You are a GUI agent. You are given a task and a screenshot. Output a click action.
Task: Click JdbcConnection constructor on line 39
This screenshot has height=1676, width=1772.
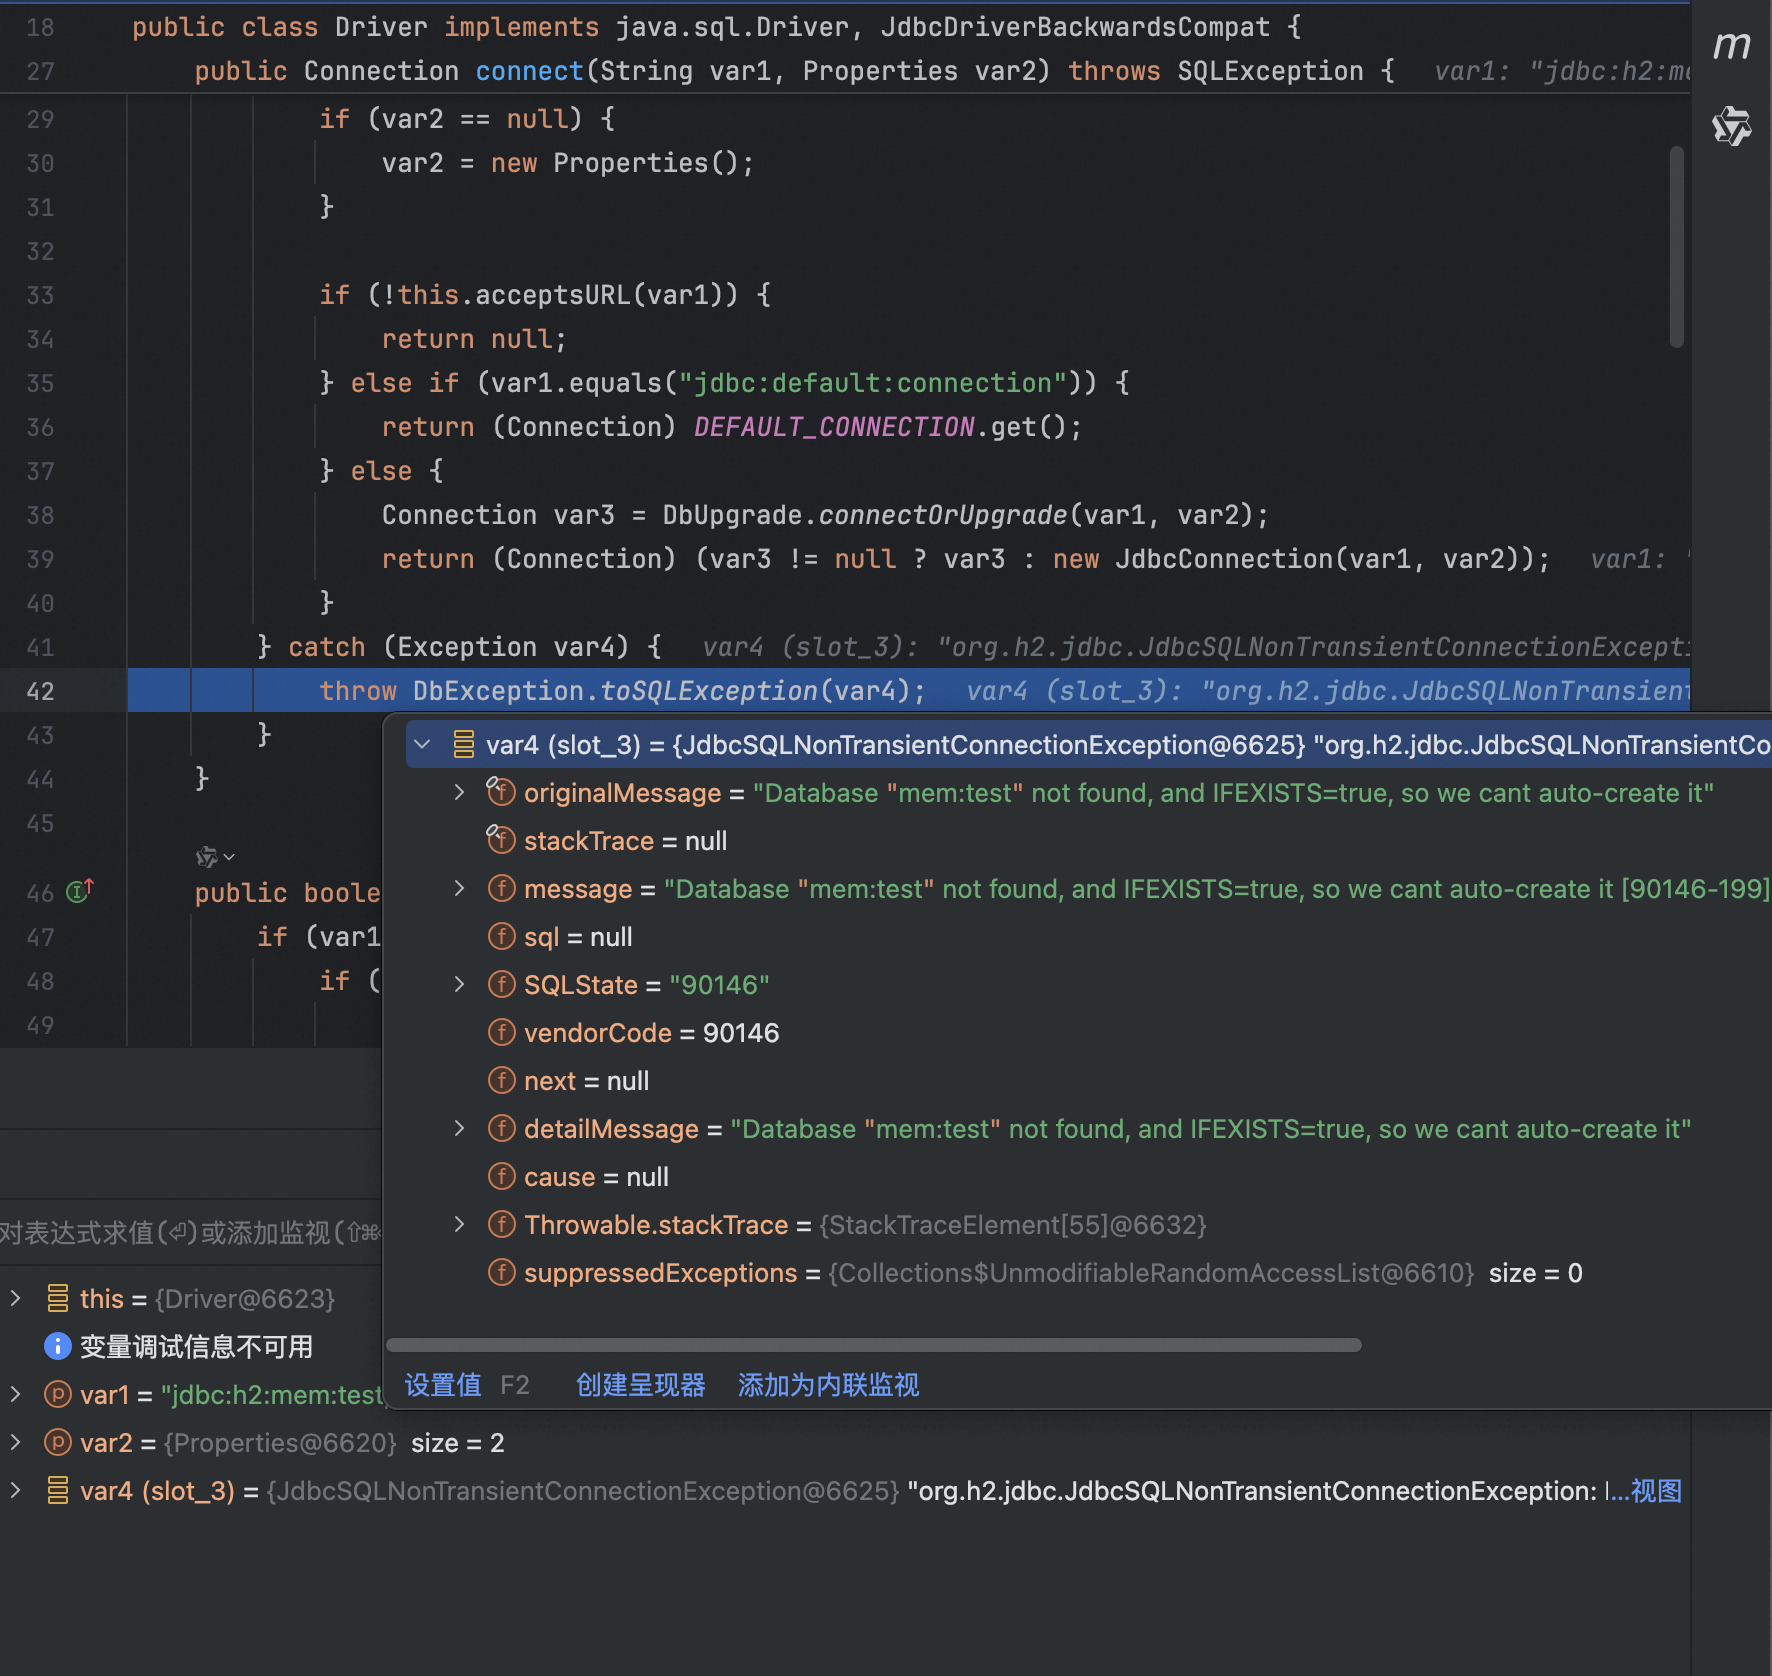1224,559
